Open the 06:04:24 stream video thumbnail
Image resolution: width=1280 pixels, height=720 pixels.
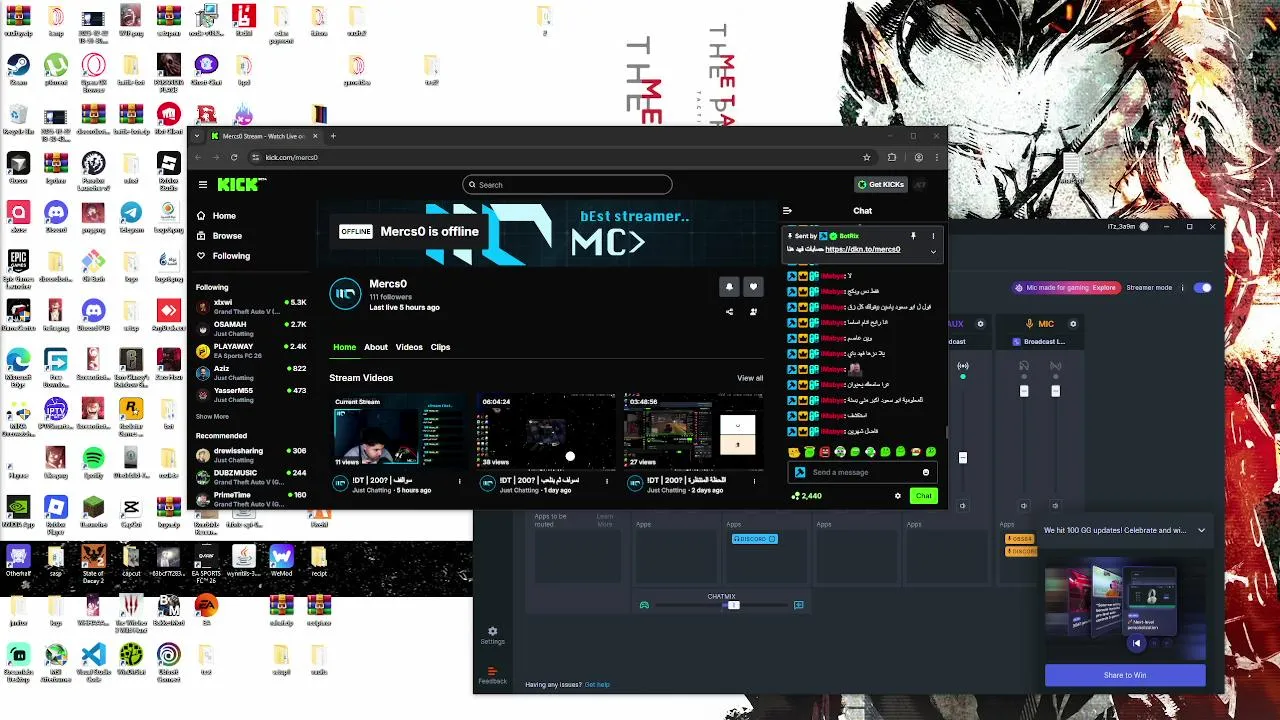pos(544,431)
